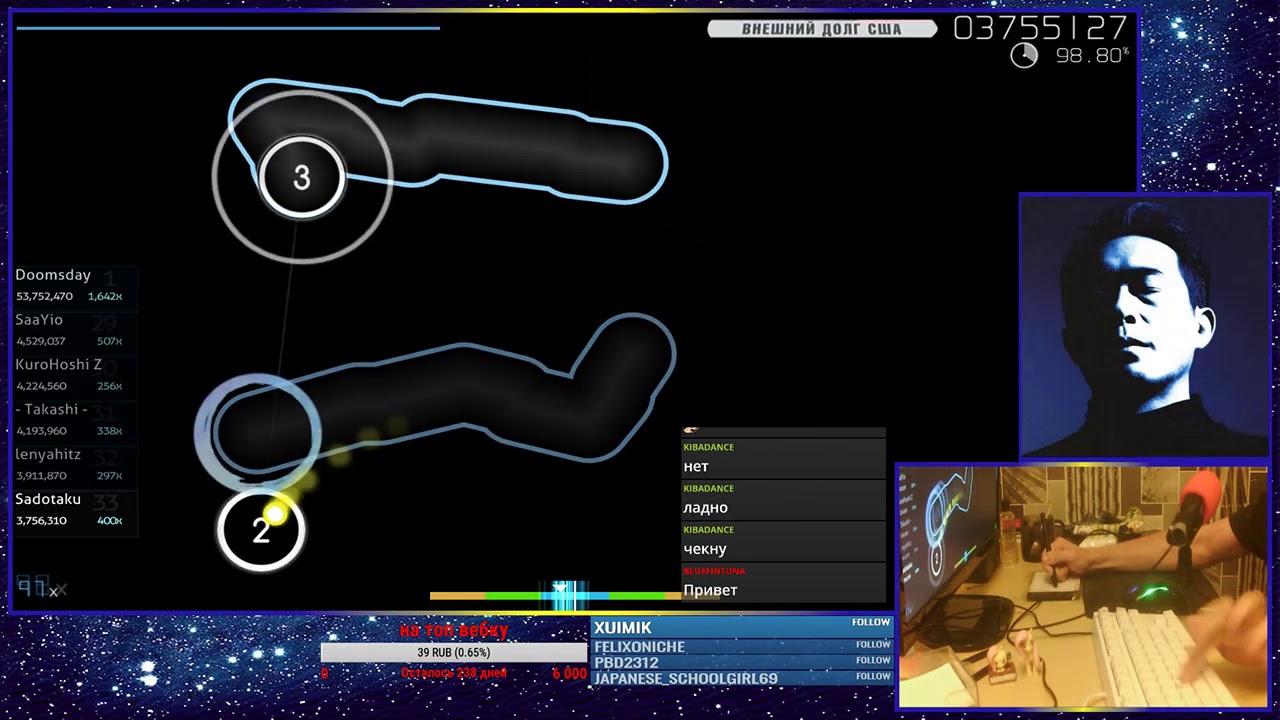Click the JAPANESE_SCHOOLGIRL69 username
This screenshot has height=720, width=1280.
pyautogui.click(x=685, y=679)
